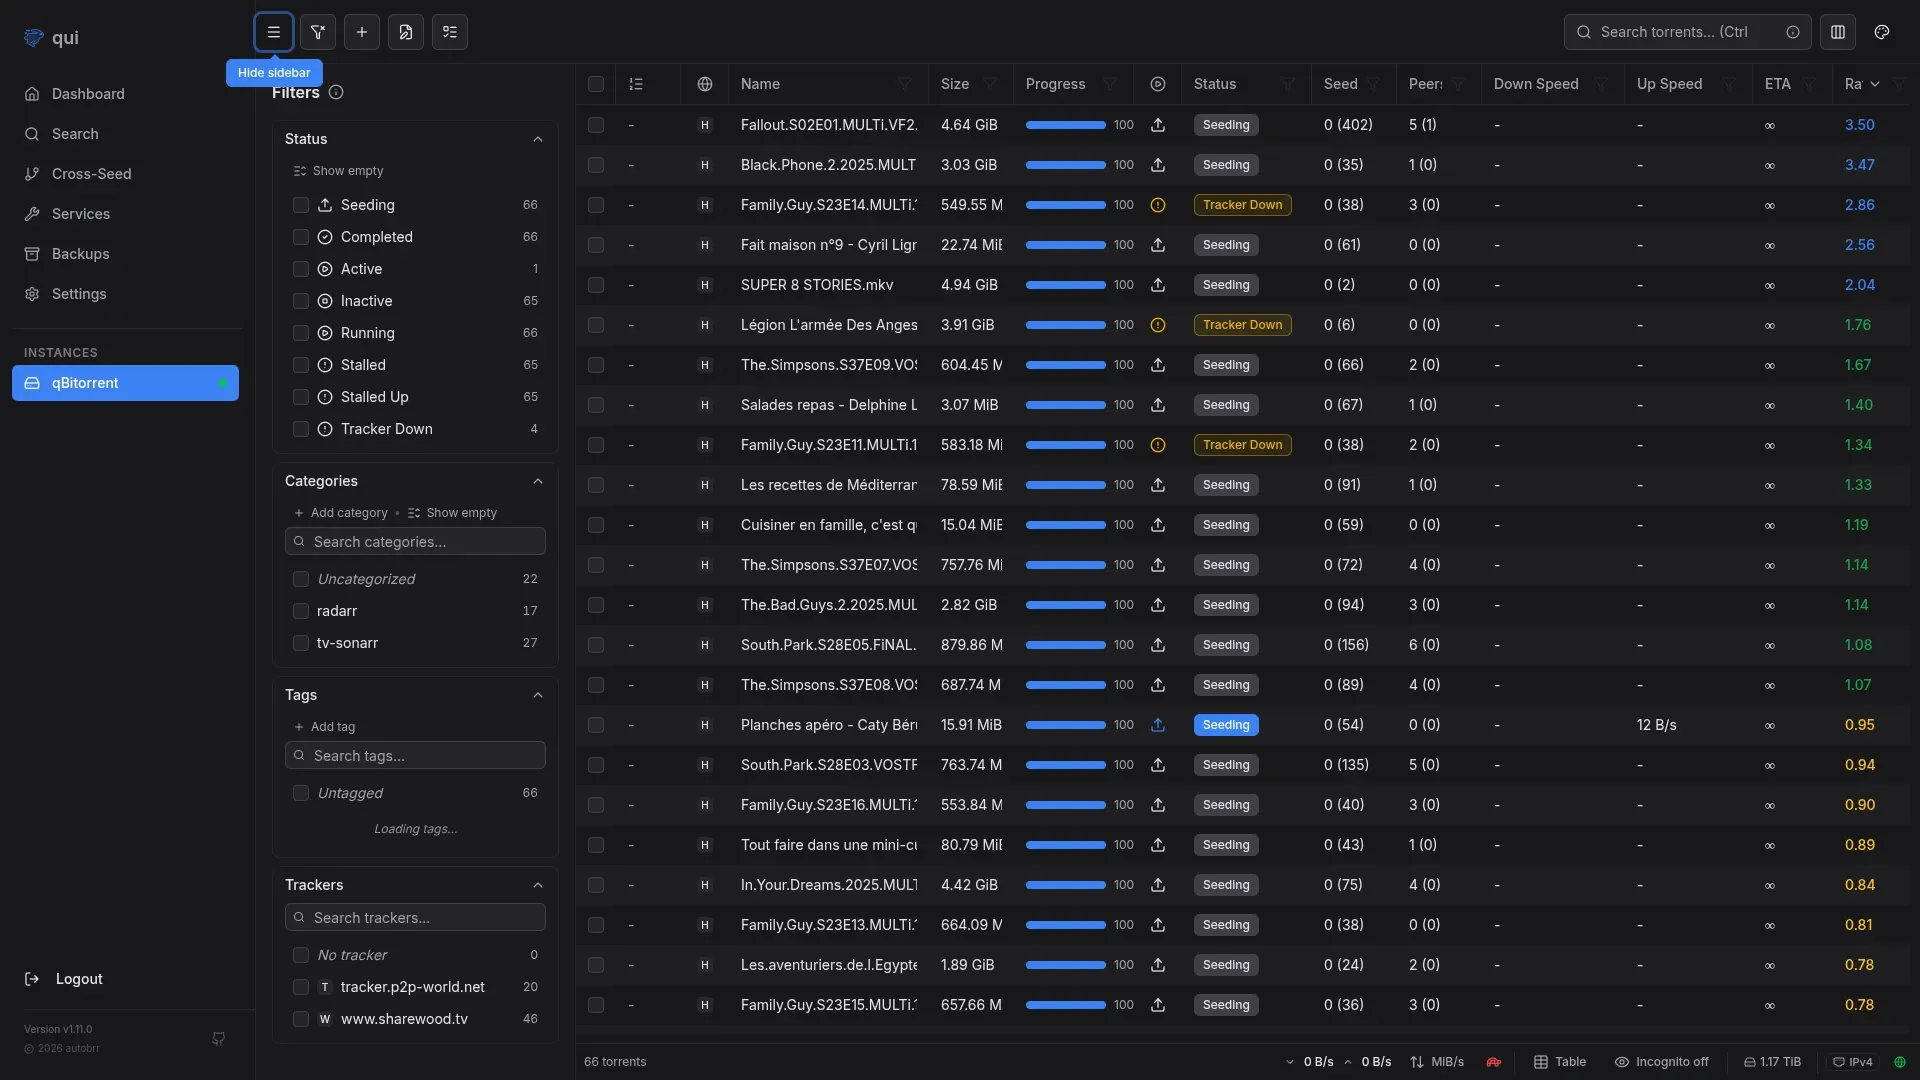Viewport: 1920px width, 1080px height.
Task: Click the create torrent file icon
Action: click(x=406, y=32)
